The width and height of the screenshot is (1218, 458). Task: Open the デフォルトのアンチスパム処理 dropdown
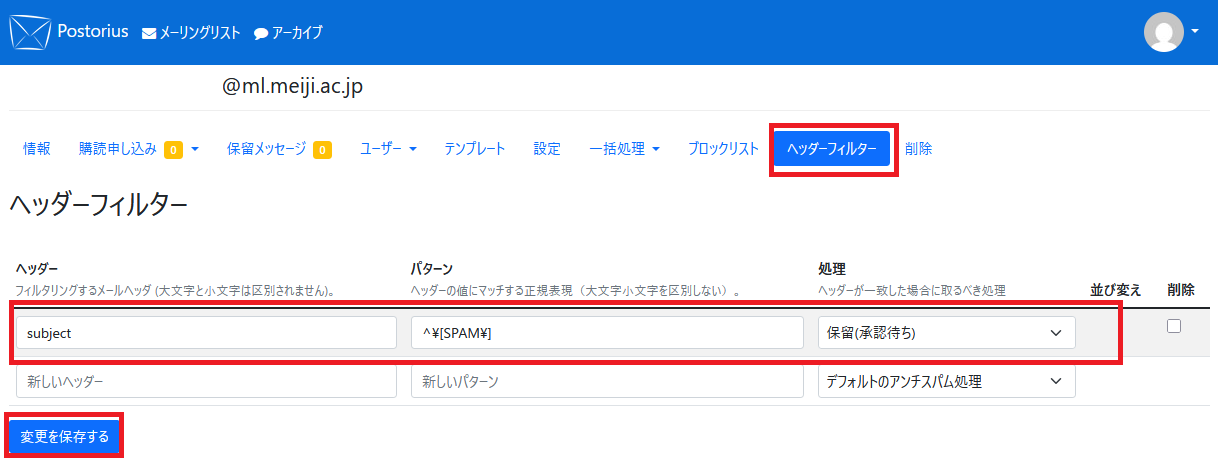[x=946, y=381]
